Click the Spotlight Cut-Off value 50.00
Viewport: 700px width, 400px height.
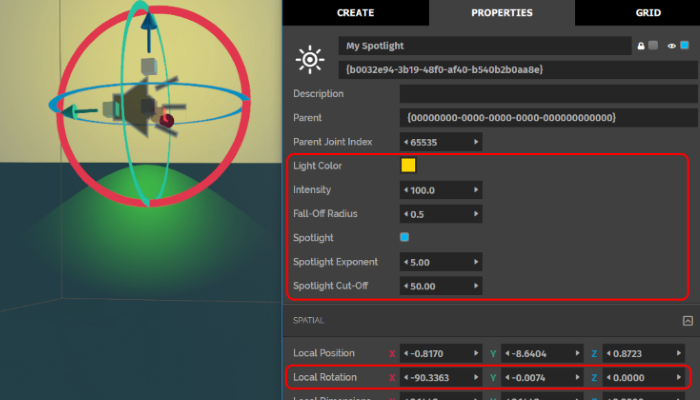pos(422,286)
